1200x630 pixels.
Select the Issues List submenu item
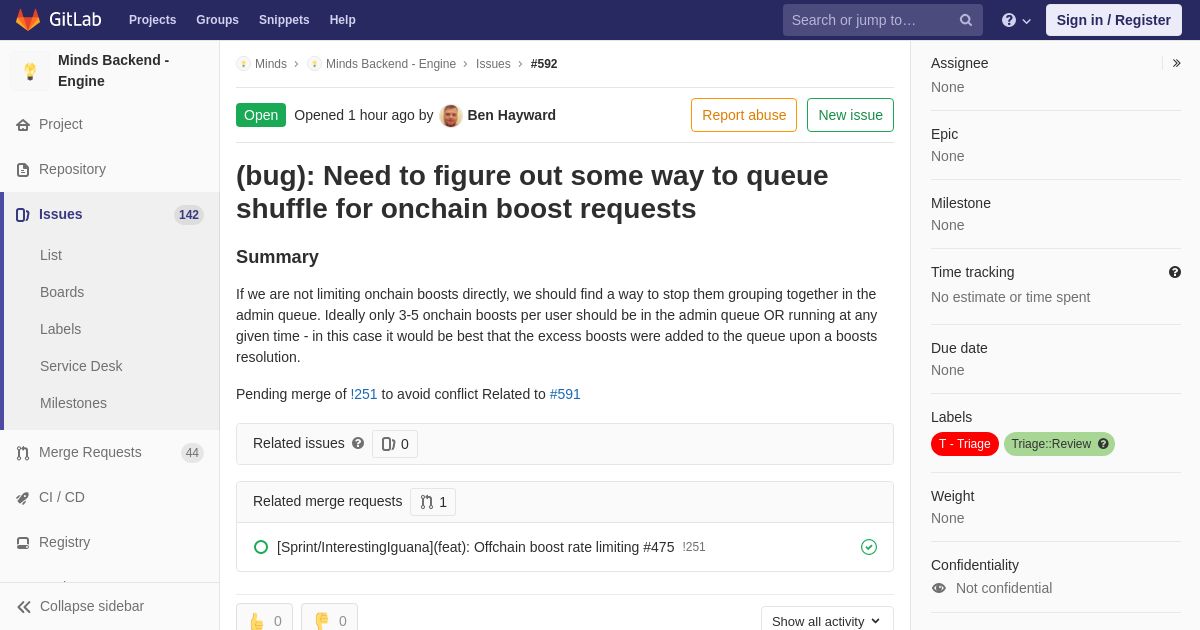click(51, 255)
